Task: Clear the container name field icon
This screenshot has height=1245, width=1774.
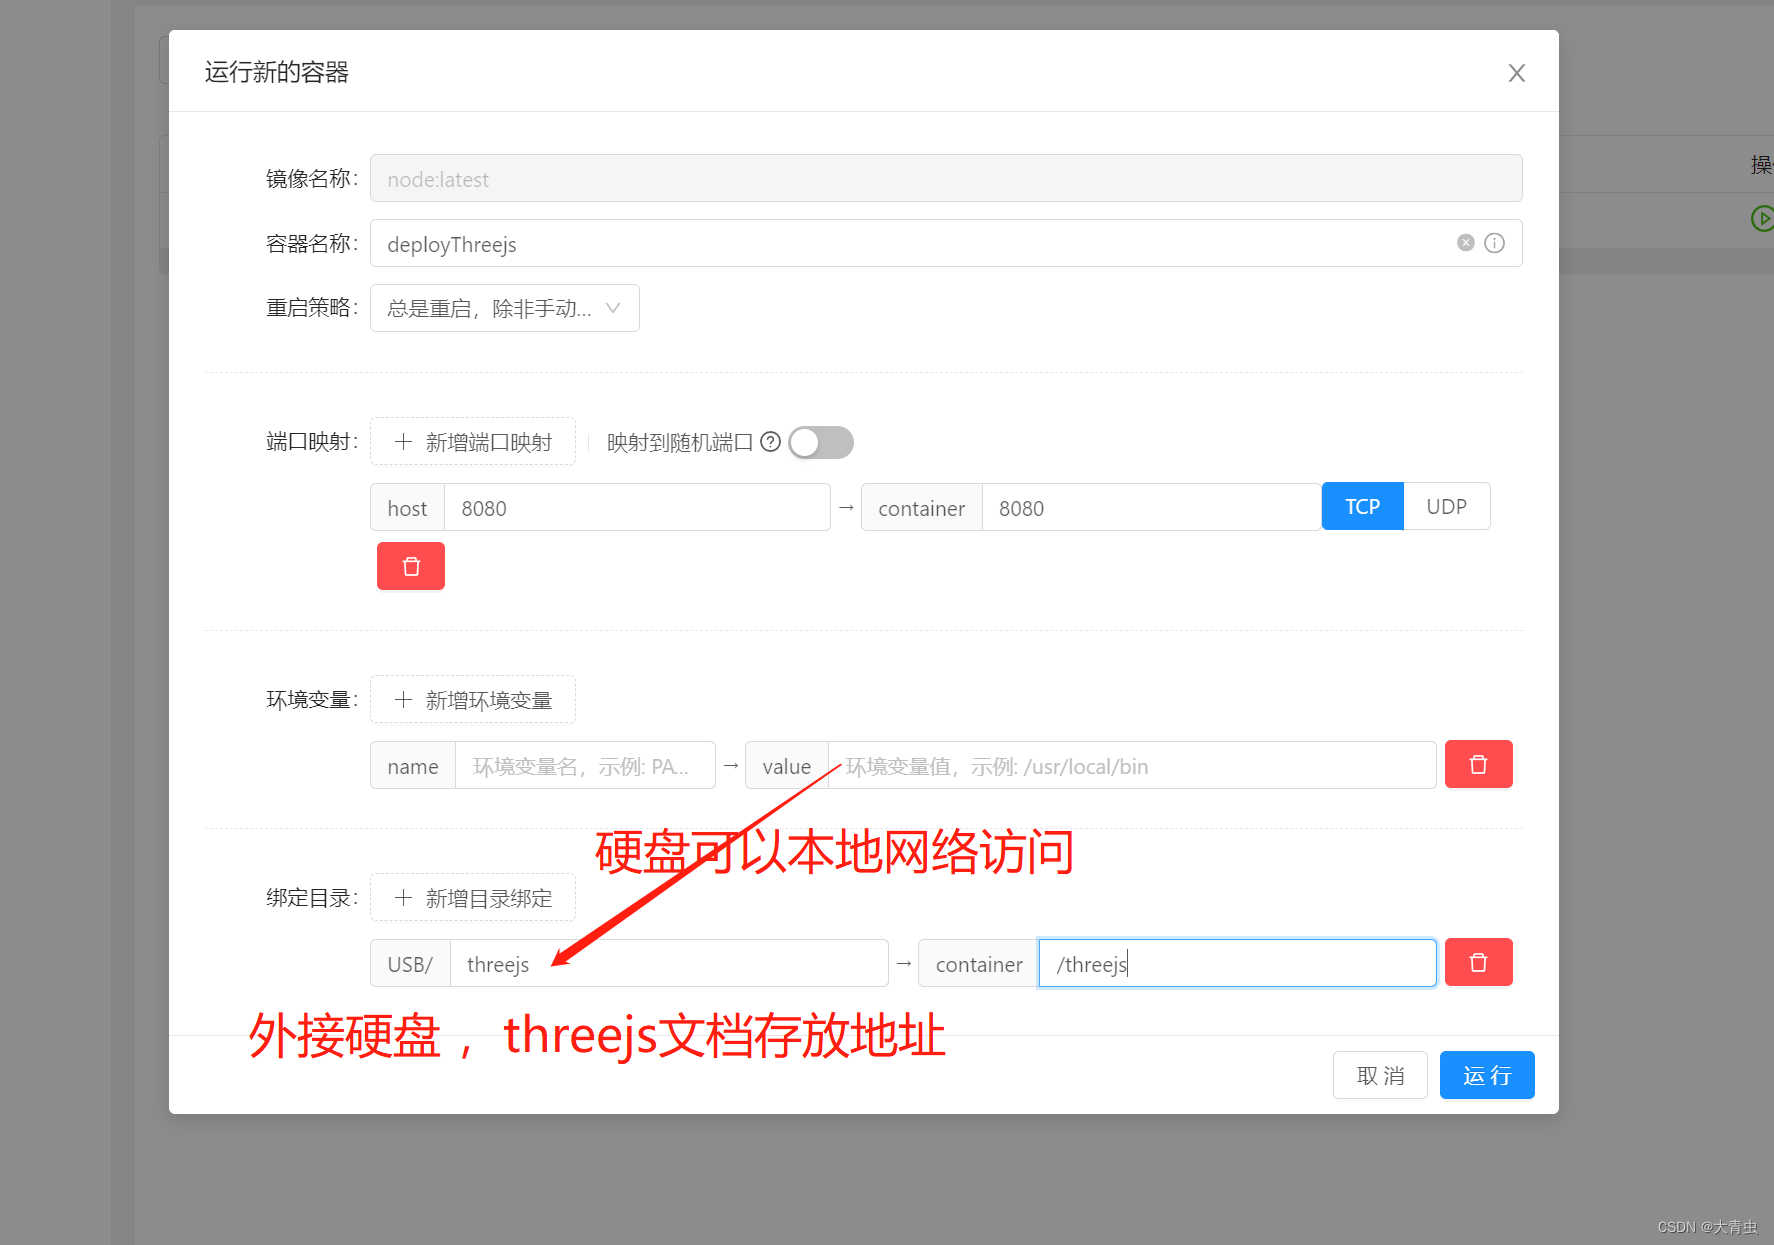Action: click(1465, 243)
